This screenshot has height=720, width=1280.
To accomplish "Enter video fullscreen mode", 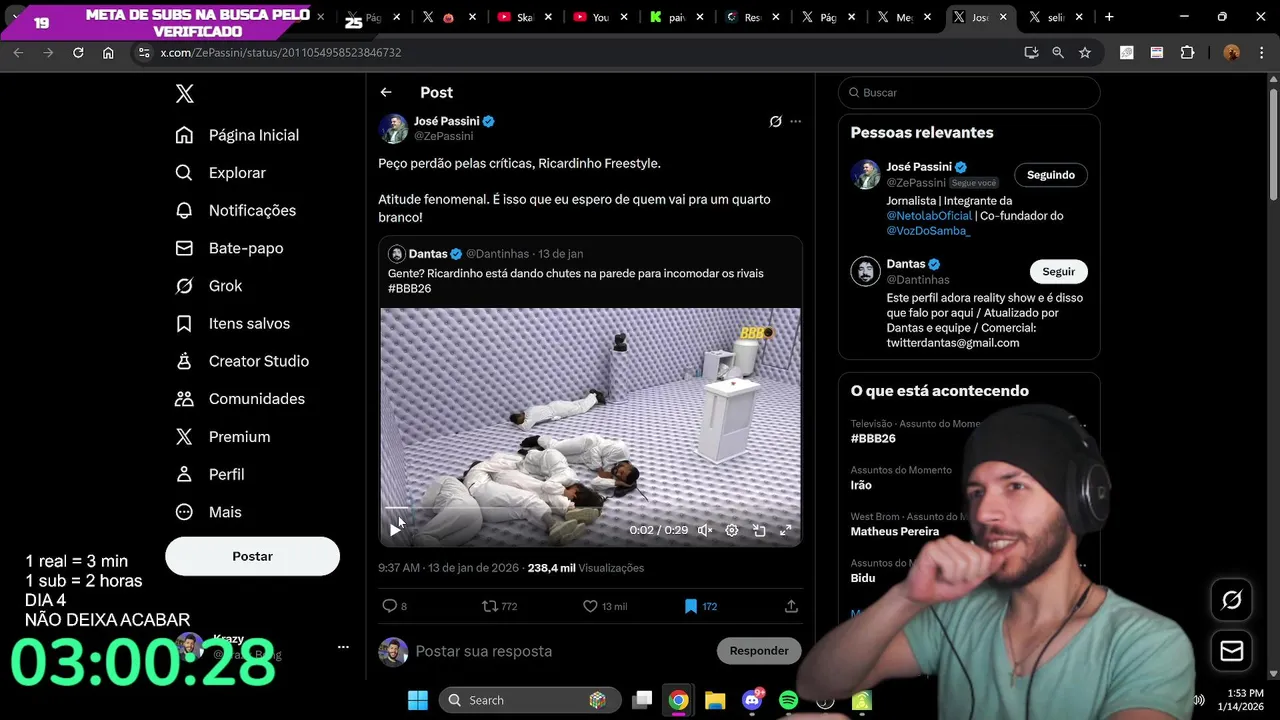I will 786,530.
